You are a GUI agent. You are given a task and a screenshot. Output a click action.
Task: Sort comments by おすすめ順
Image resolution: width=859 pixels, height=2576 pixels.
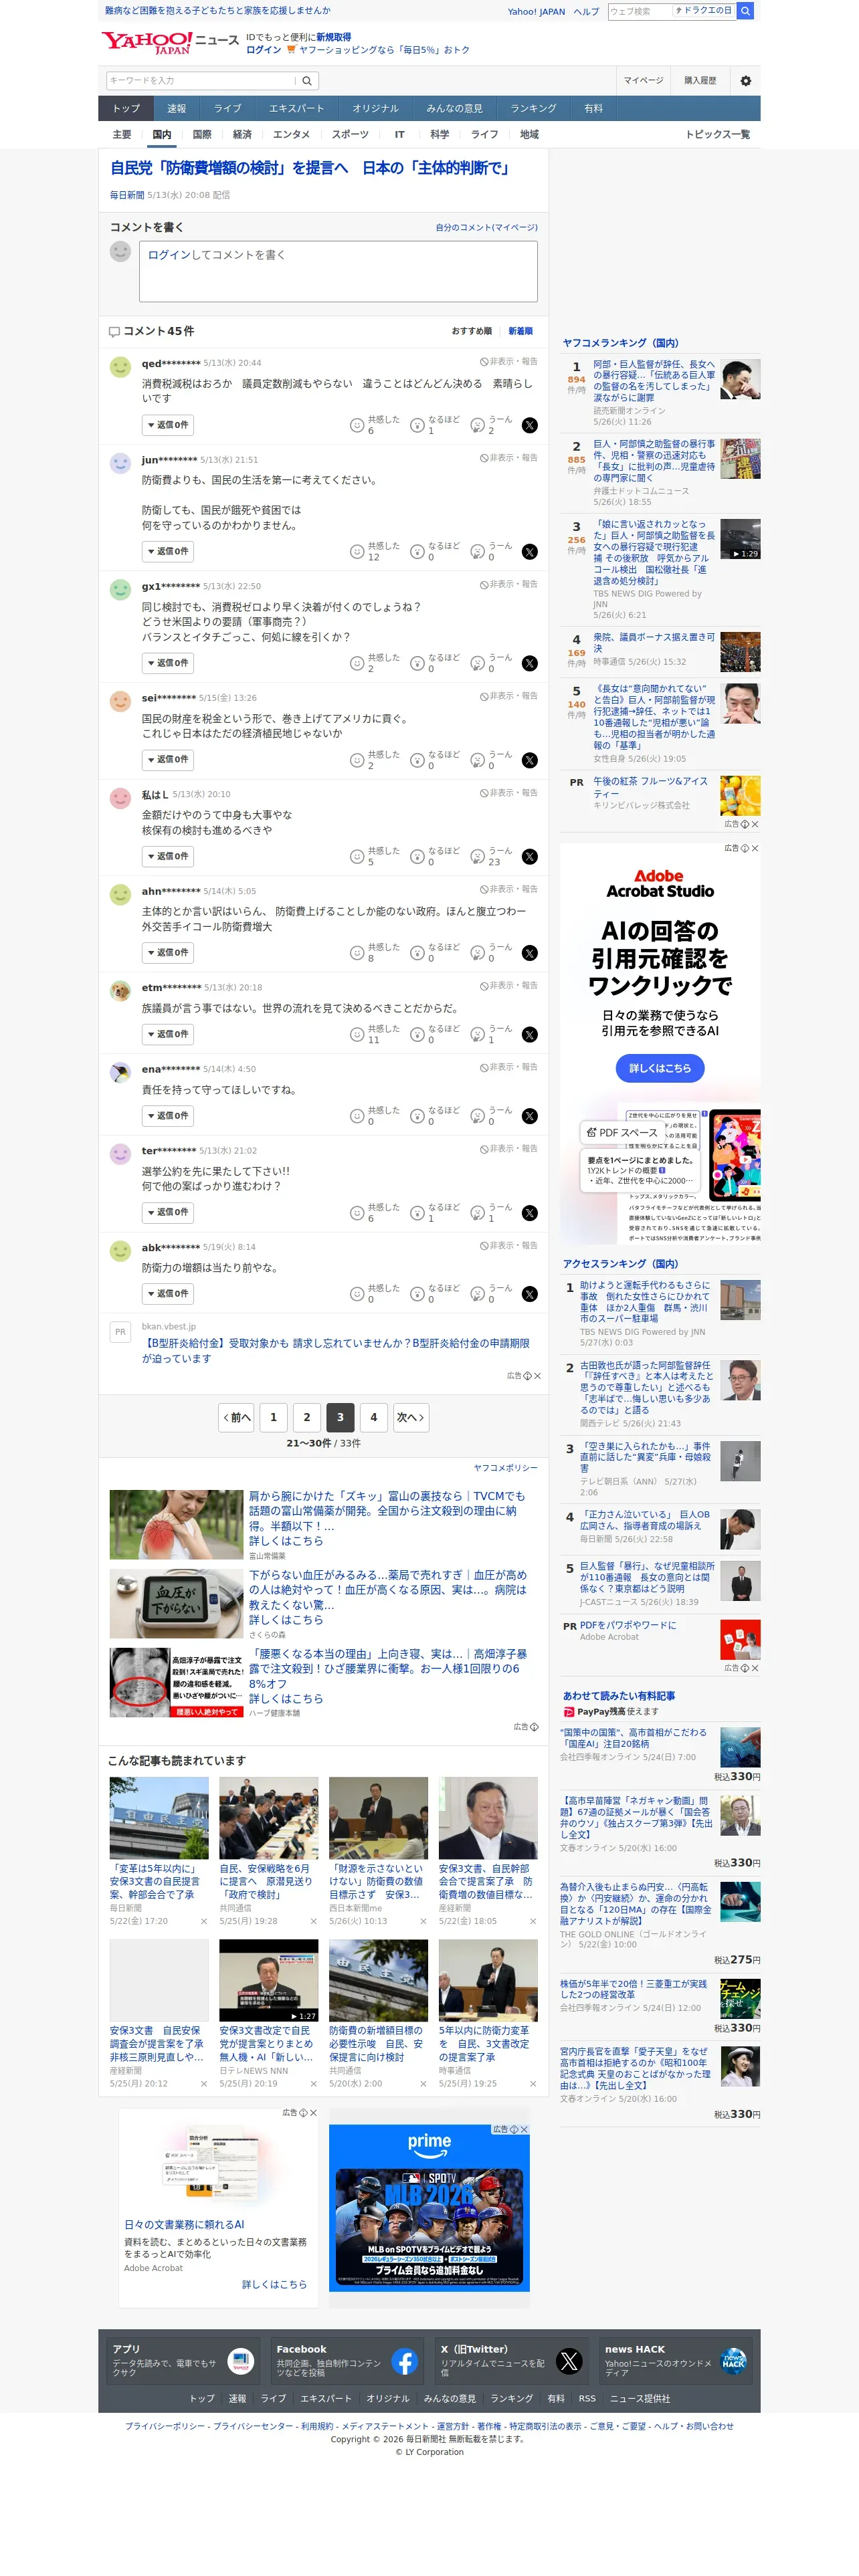[471, 331]
